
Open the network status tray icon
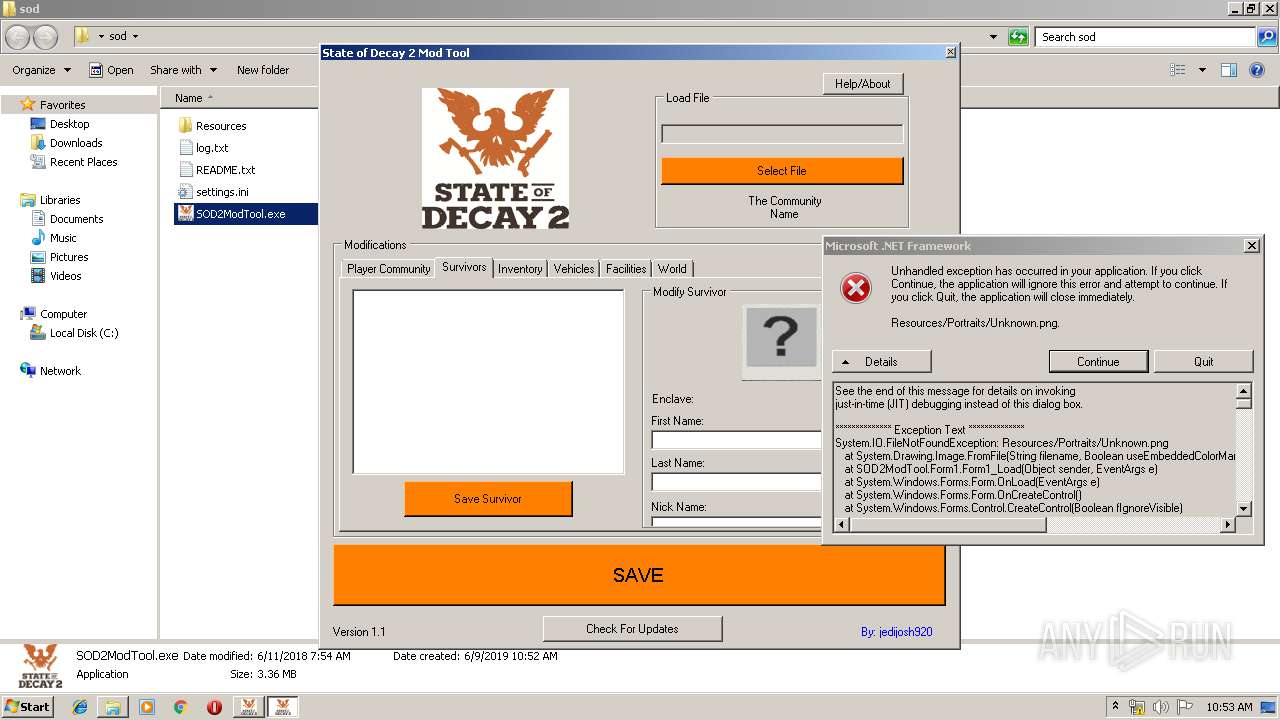coord(1138,707)
